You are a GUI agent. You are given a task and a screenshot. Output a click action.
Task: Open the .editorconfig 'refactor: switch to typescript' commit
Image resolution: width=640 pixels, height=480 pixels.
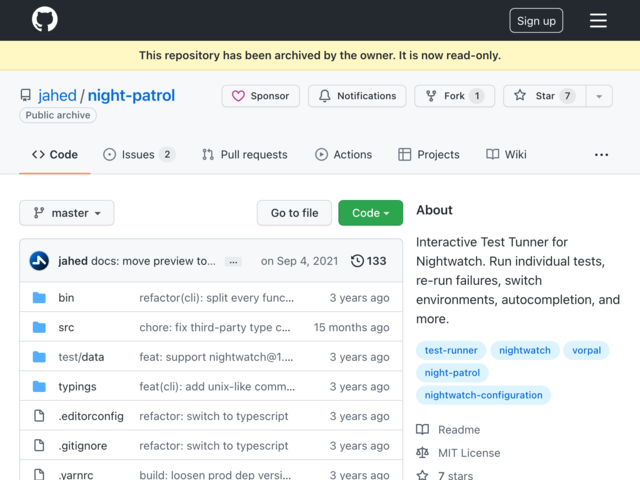(x=213, y=416)
